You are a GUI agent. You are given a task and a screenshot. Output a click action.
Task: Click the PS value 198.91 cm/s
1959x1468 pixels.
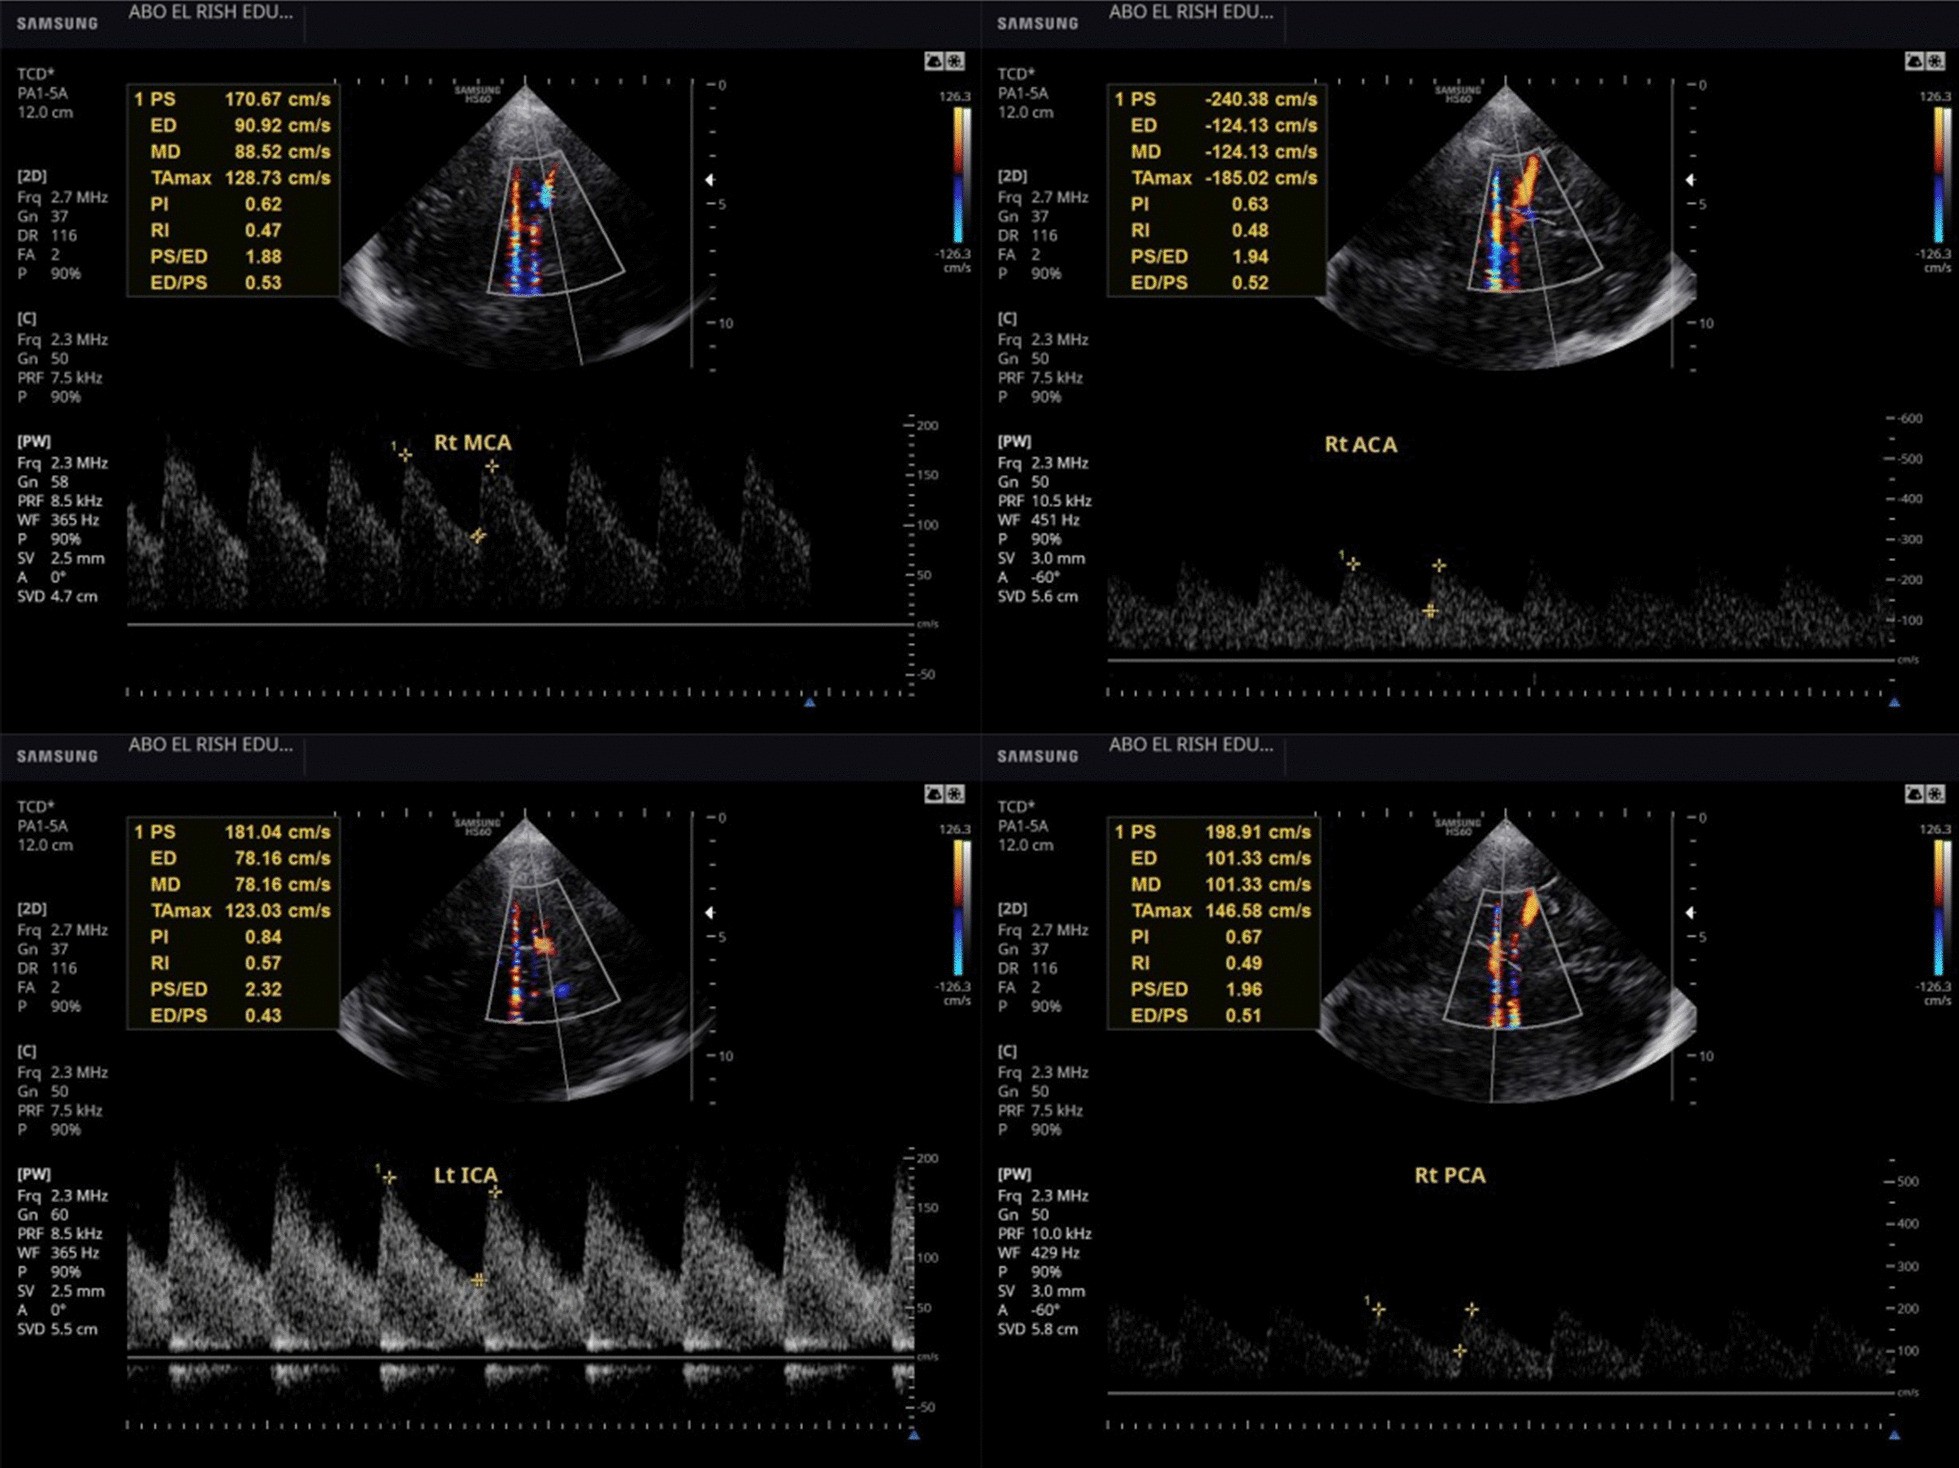[x=1257, y=832]
